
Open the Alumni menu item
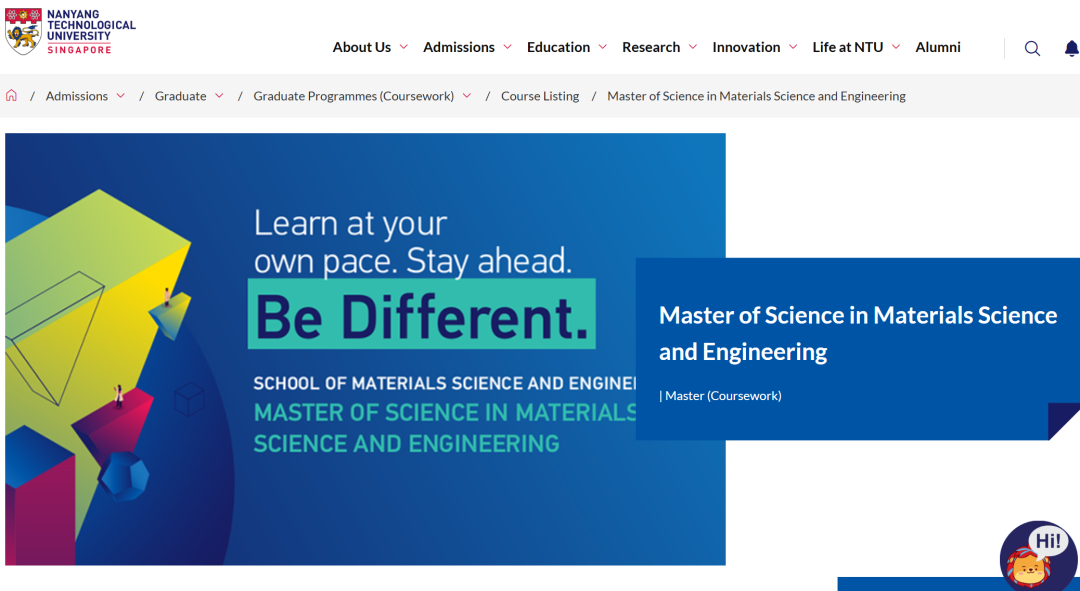[938, 47]
